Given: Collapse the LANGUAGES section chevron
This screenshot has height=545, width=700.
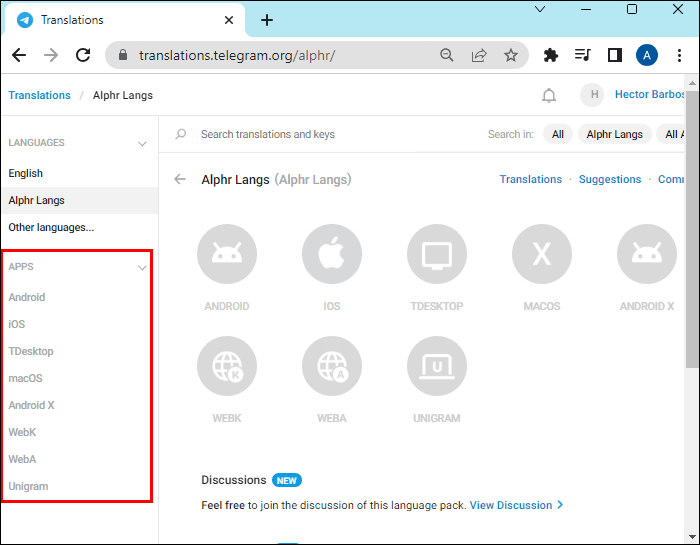Looking at the screenshot, I should [142, 144].
